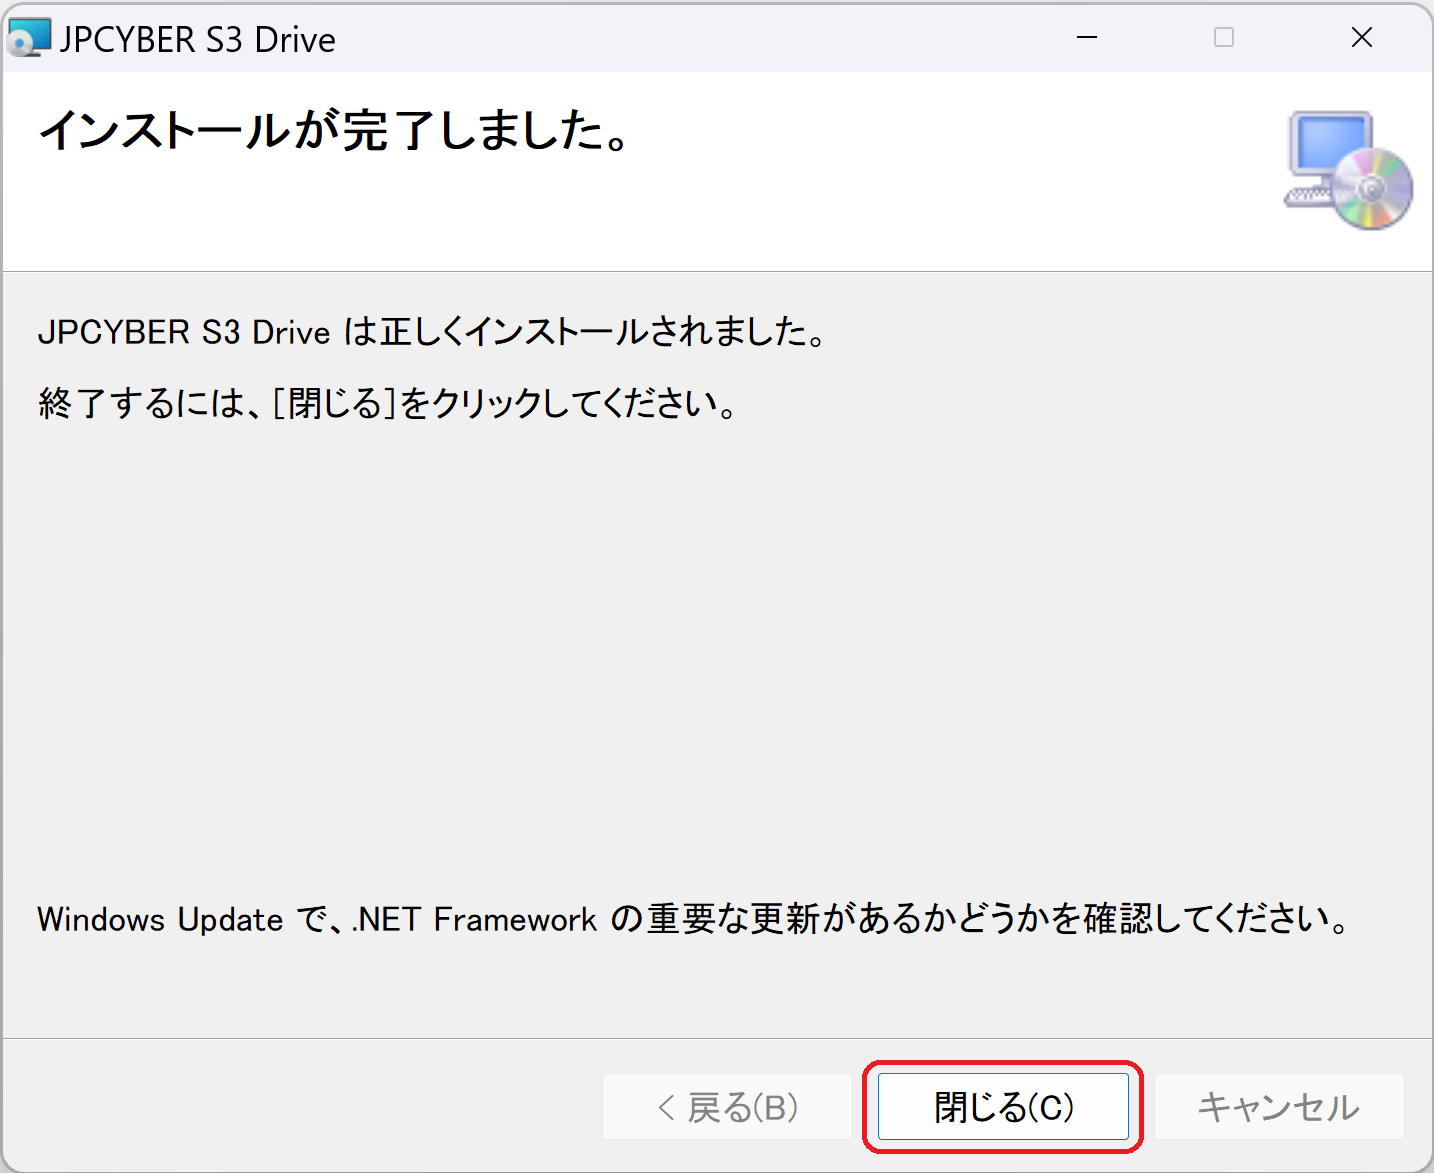
Task: Click the maximize window button
Action: tap(1224, 38)
